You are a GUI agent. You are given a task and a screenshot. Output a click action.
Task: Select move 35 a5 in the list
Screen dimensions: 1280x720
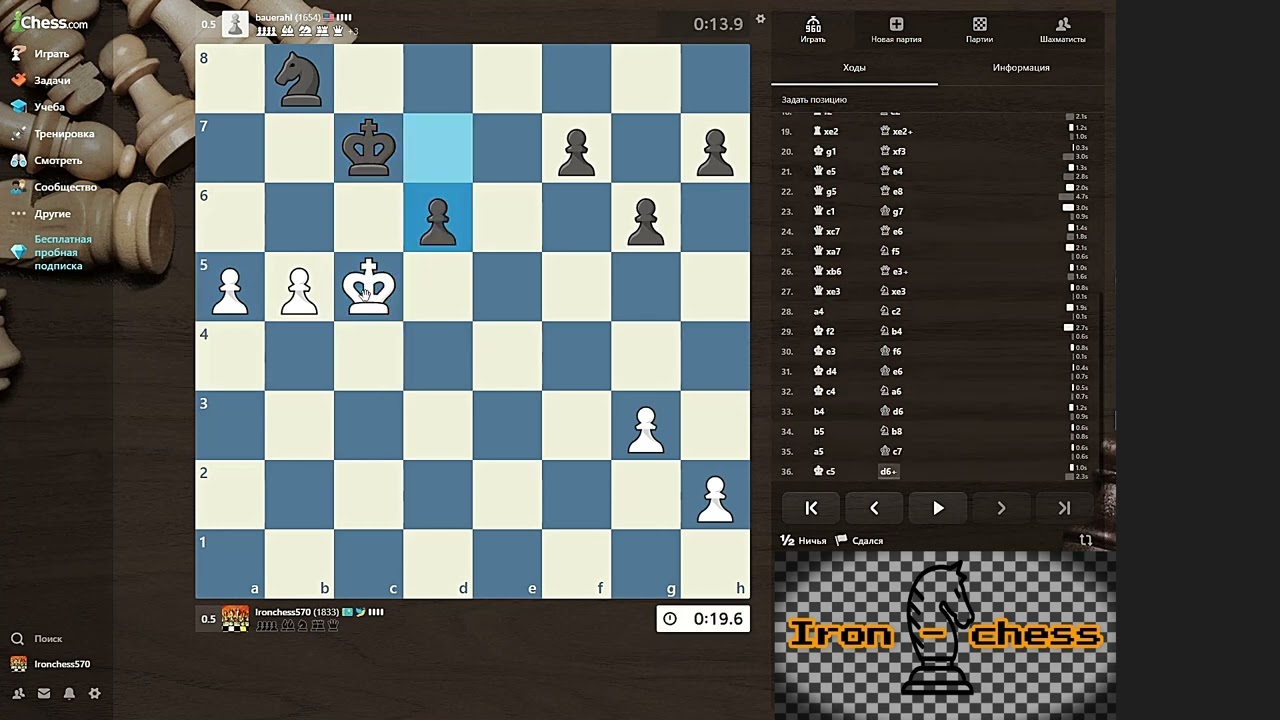(x=819, y=451)
